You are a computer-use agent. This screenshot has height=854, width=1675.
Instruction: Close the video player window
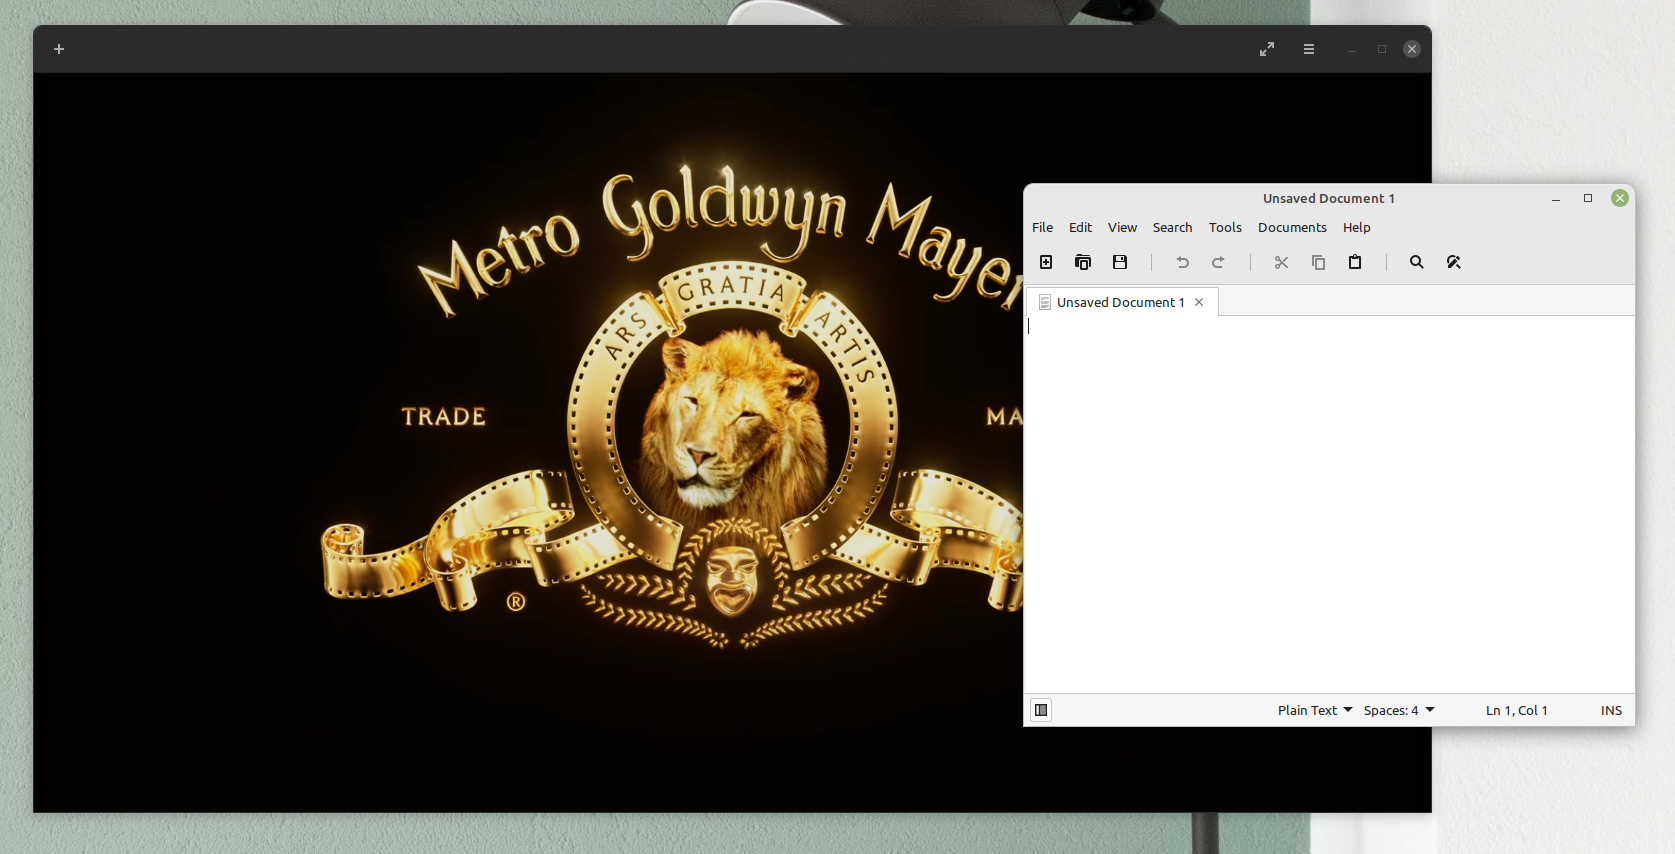(x=1412, y=49)
